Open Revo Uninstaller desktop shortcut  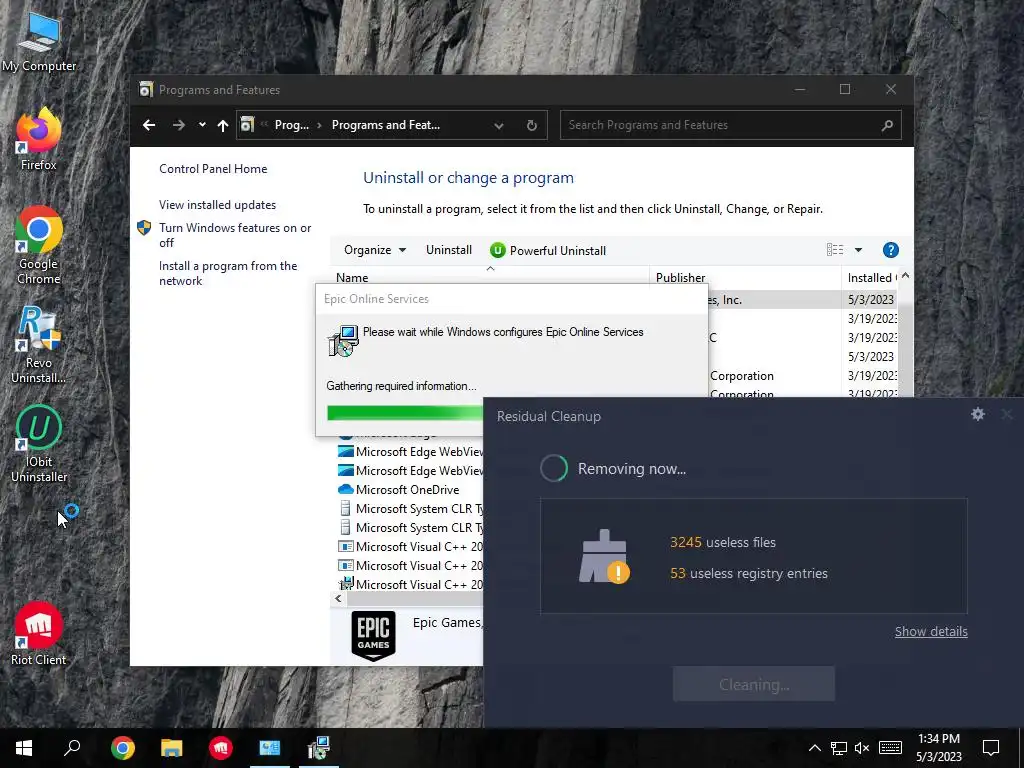tap(39, 345)
